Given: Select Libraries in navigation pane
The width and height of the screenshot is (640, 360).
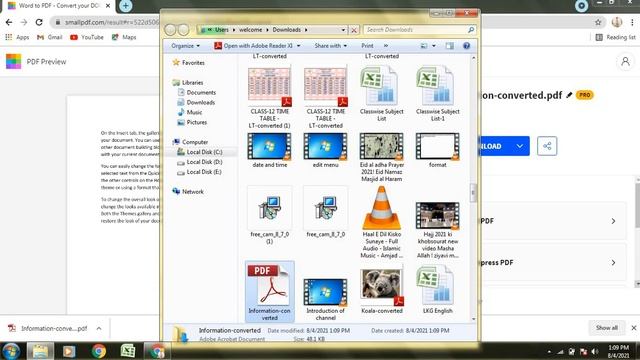Looking at the screenshot, I should 188,82.
